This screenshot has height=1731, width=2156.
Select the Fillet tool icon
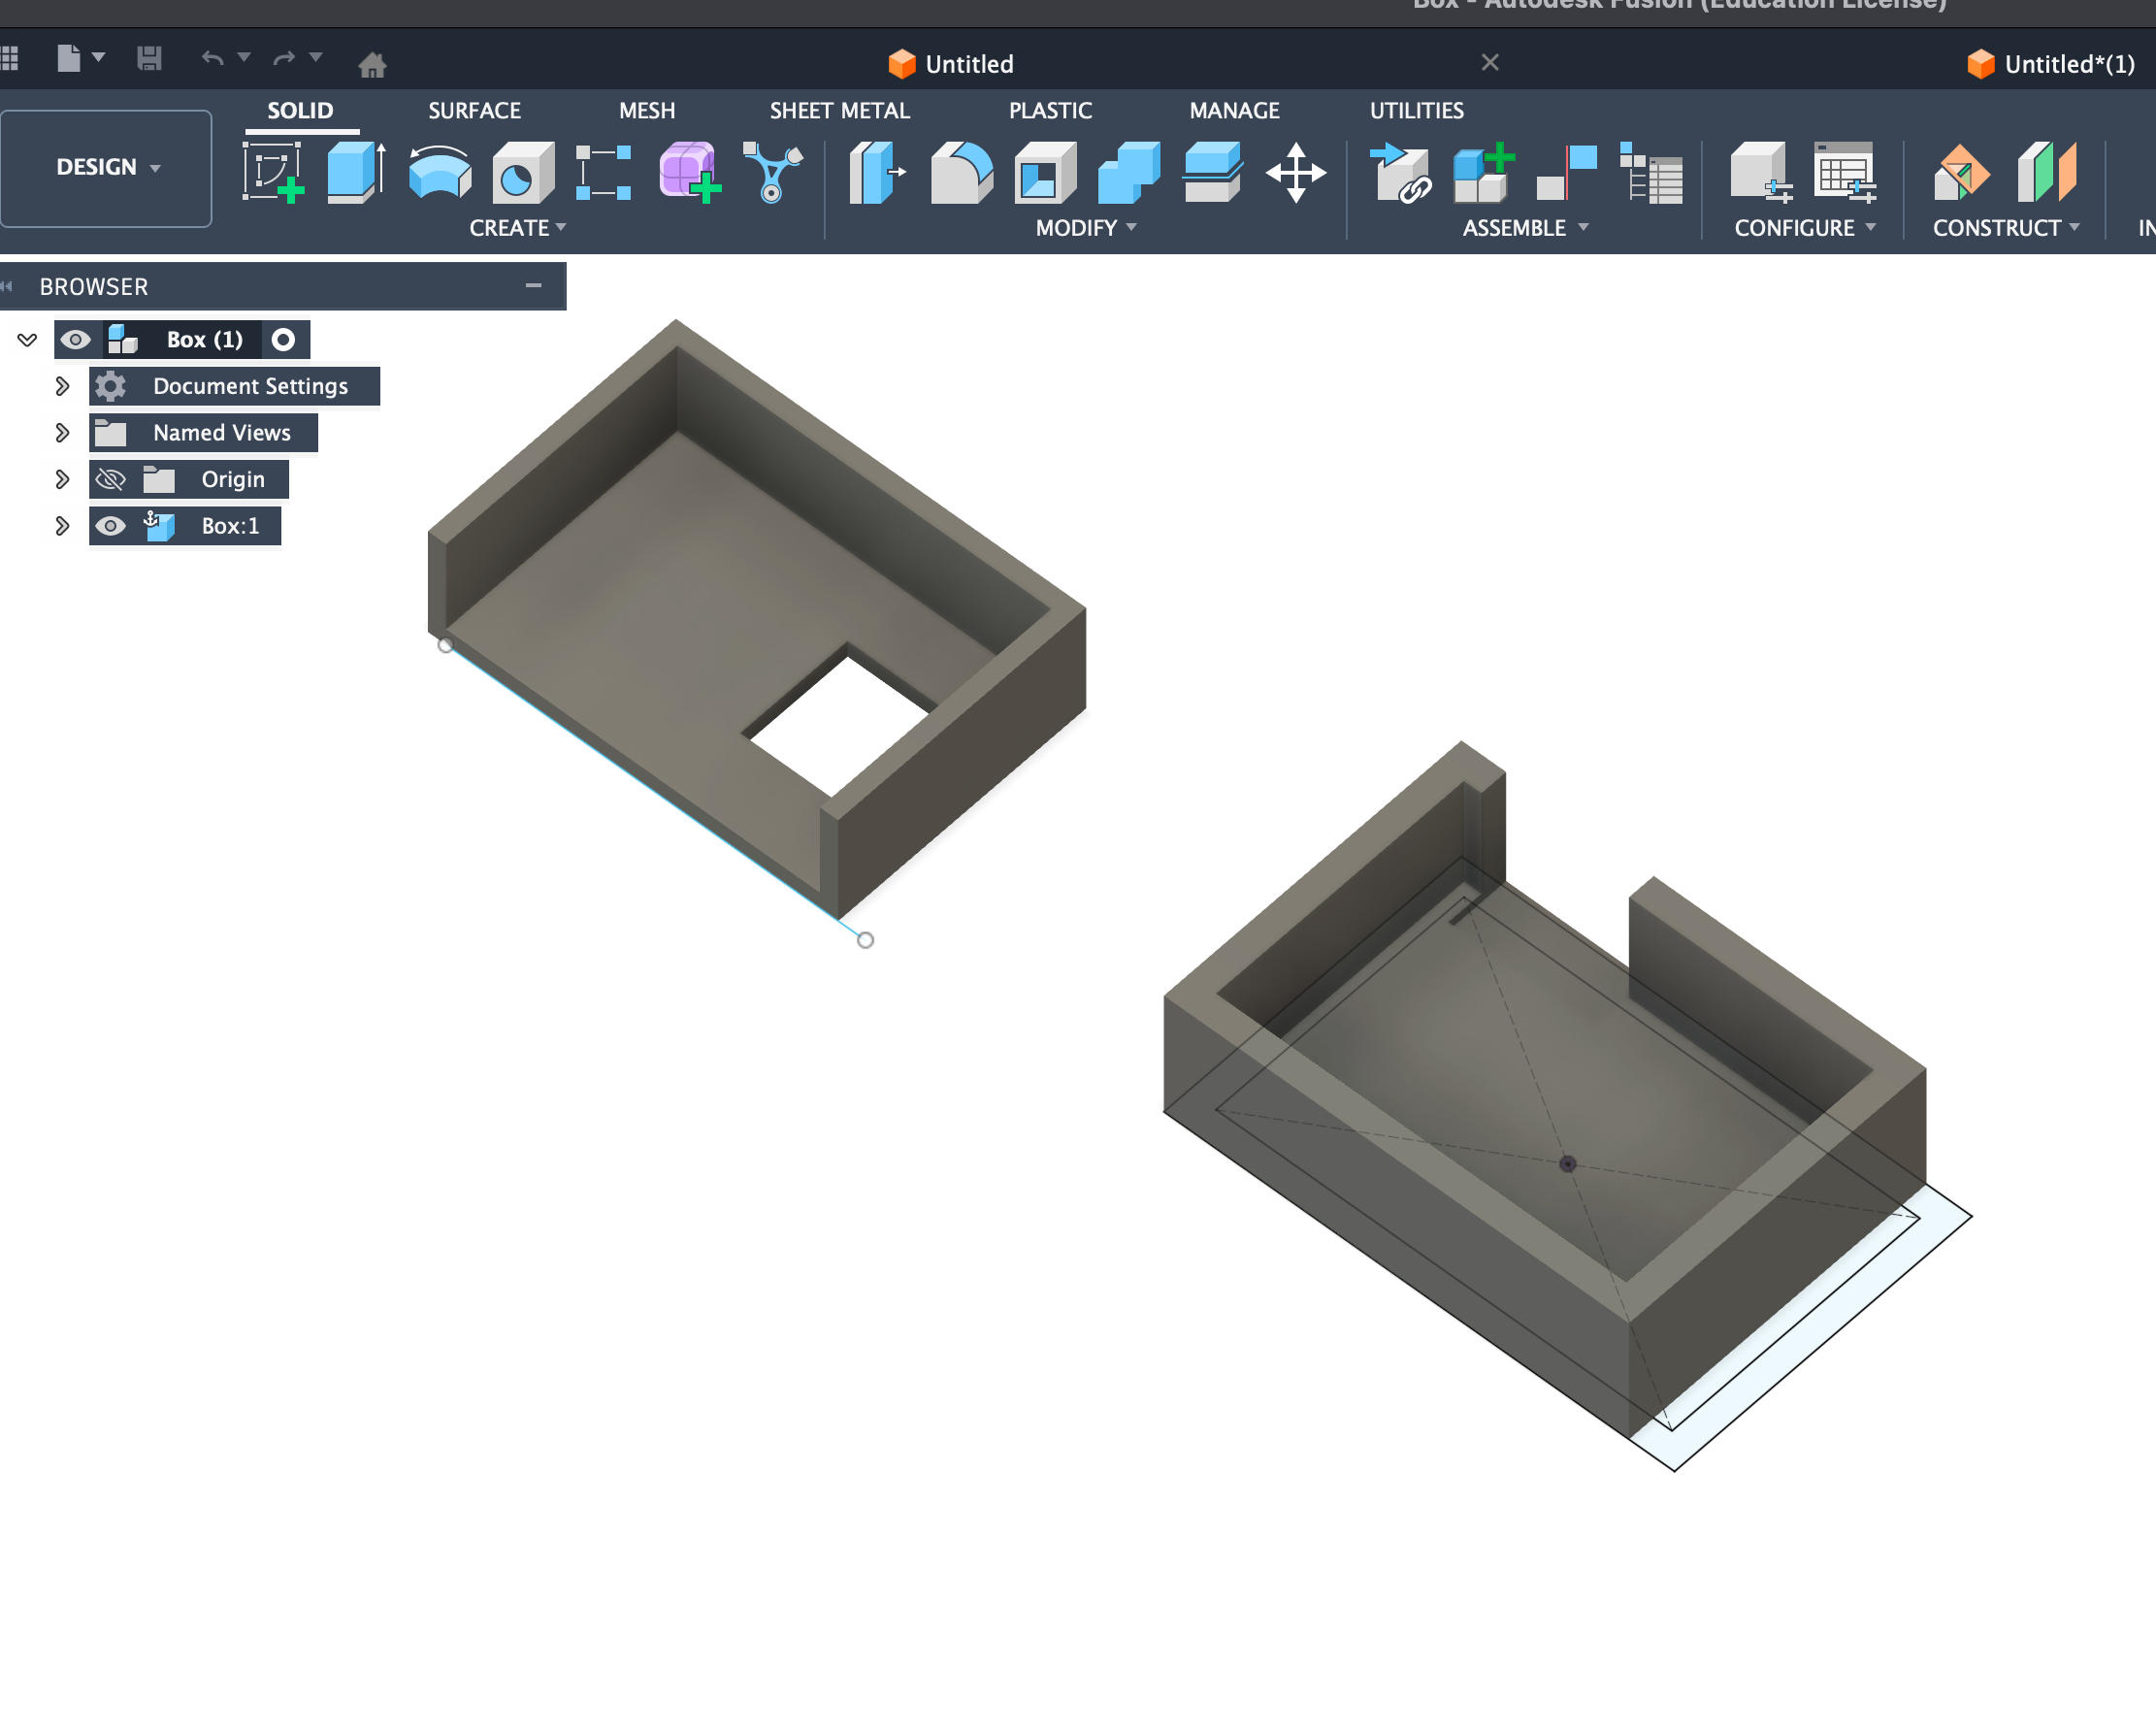[x=960, y=172]
